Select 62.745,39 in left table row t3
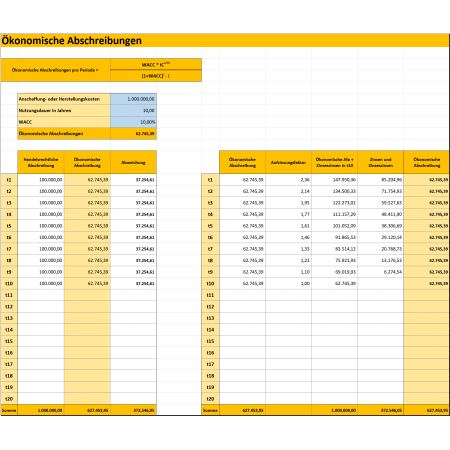450x450 pixels. click(87, 203)
